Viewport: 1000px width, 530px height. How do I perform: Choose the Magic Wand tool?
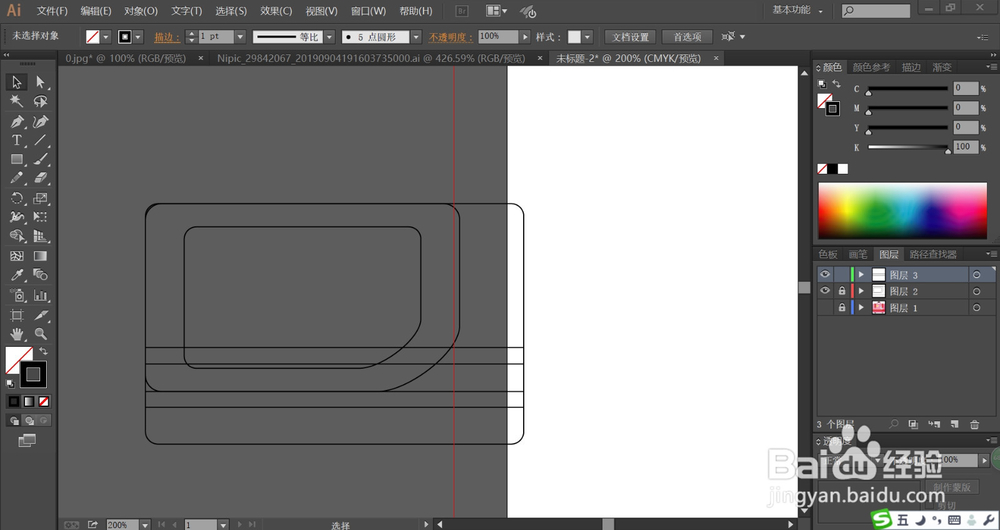click(x=17, y=101)
